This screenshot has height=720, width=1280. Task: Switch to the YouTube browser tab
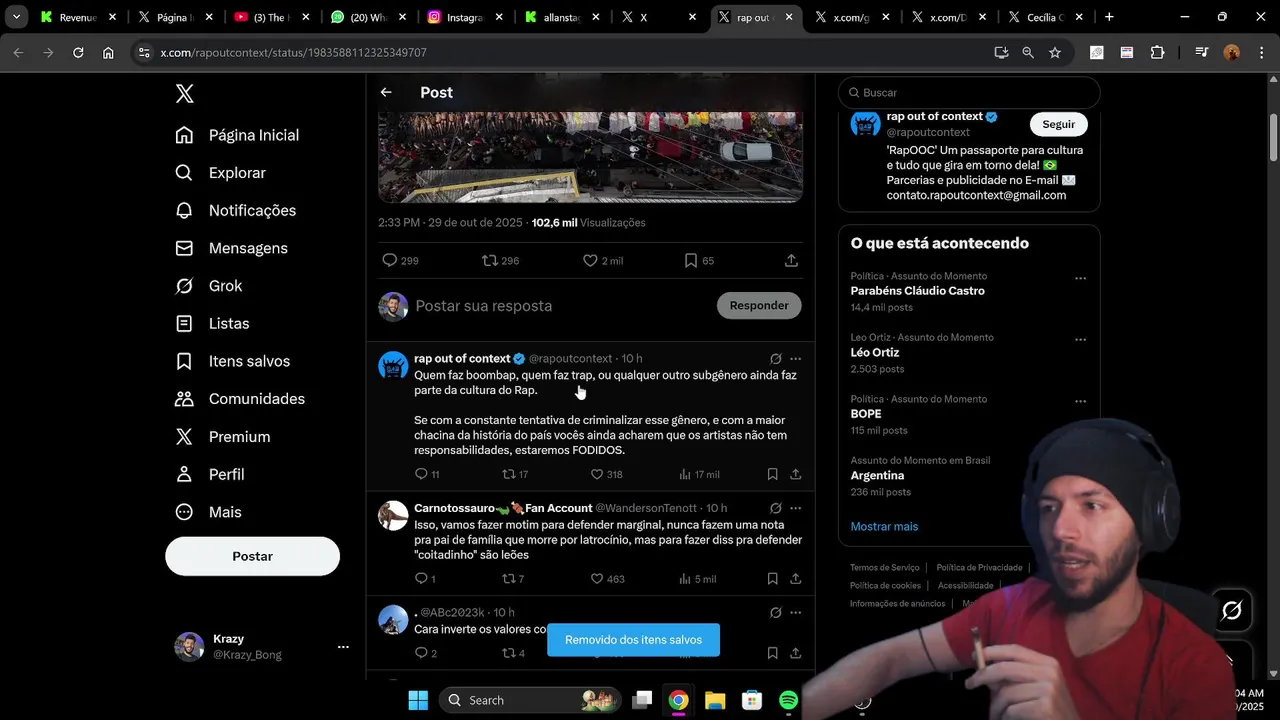point(271,17)
